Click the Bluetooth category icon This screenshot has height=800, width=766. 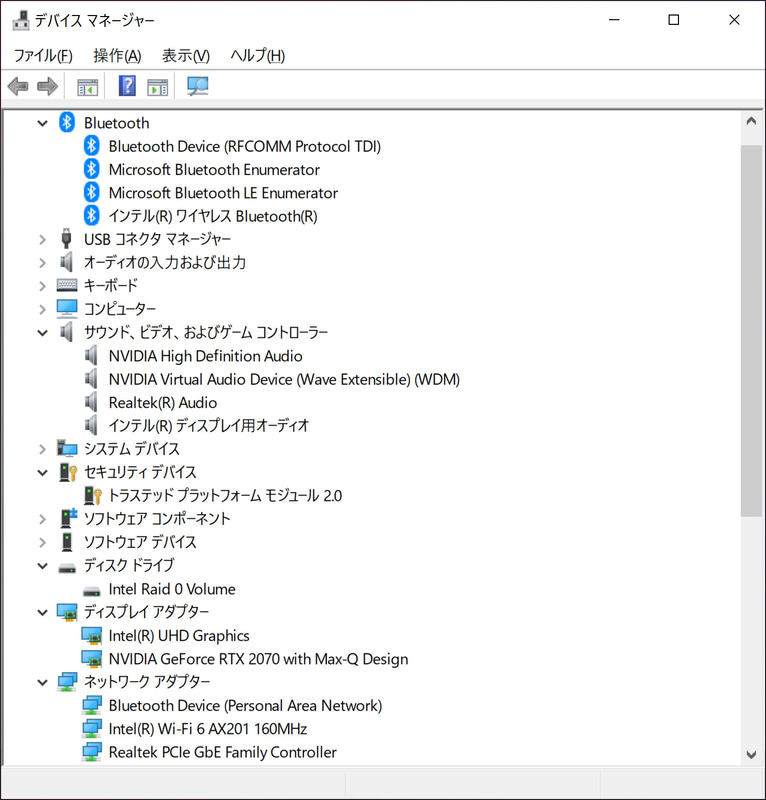tap(67, 122)
